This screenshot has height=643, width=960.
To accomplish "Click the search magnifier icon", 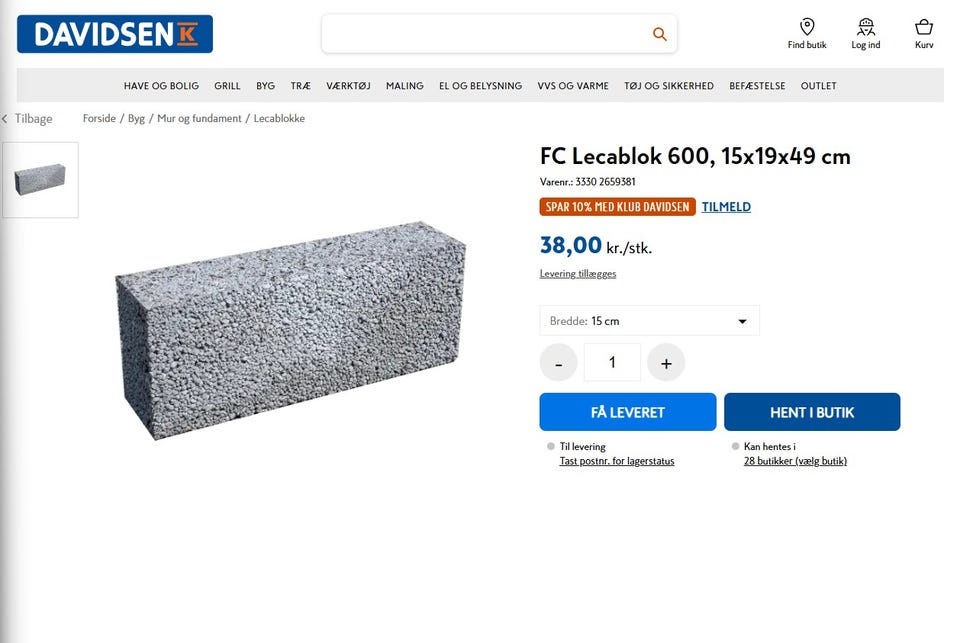I will click(x=659, y=34).
